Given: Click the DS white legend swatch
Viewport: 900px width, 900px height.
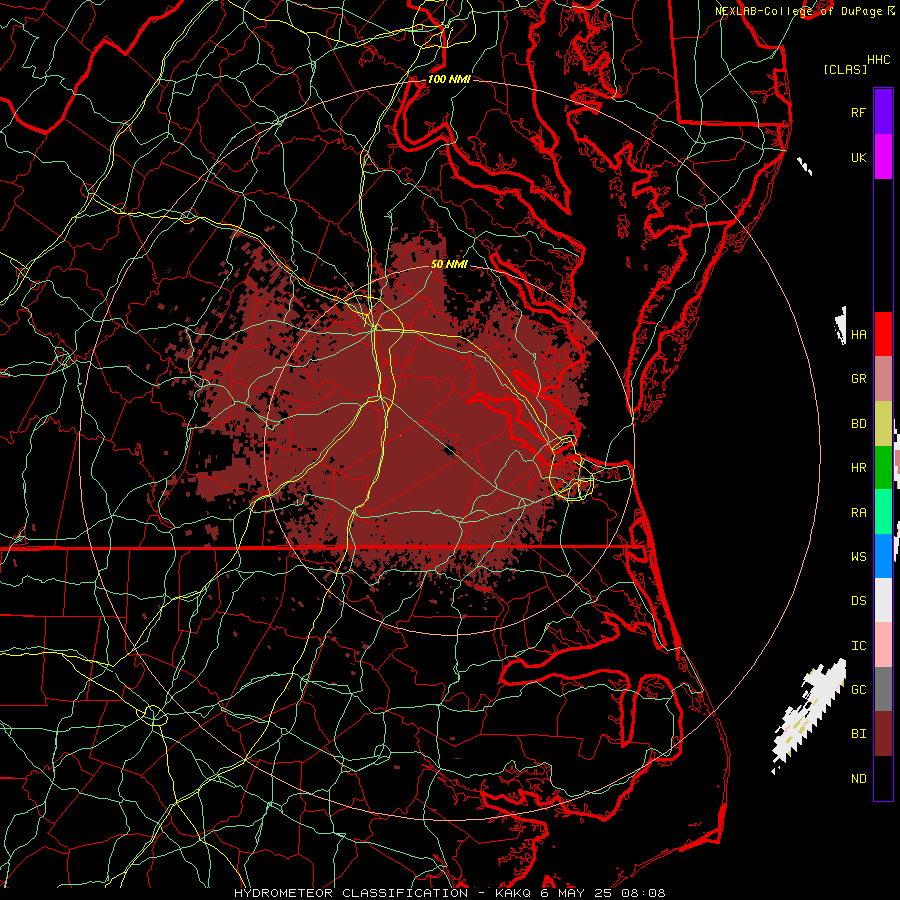Looking at the screenshot, I should pos(883,600).
